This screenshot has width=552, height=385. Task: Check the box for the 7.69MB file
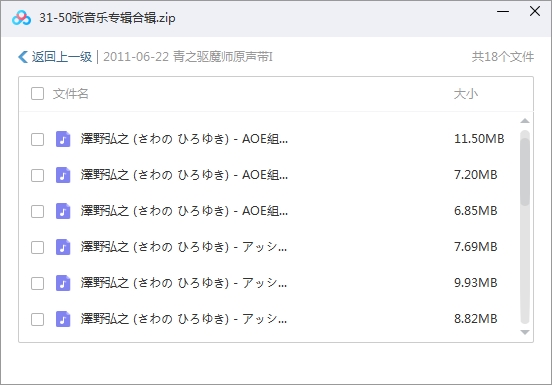tap(37, 247)
